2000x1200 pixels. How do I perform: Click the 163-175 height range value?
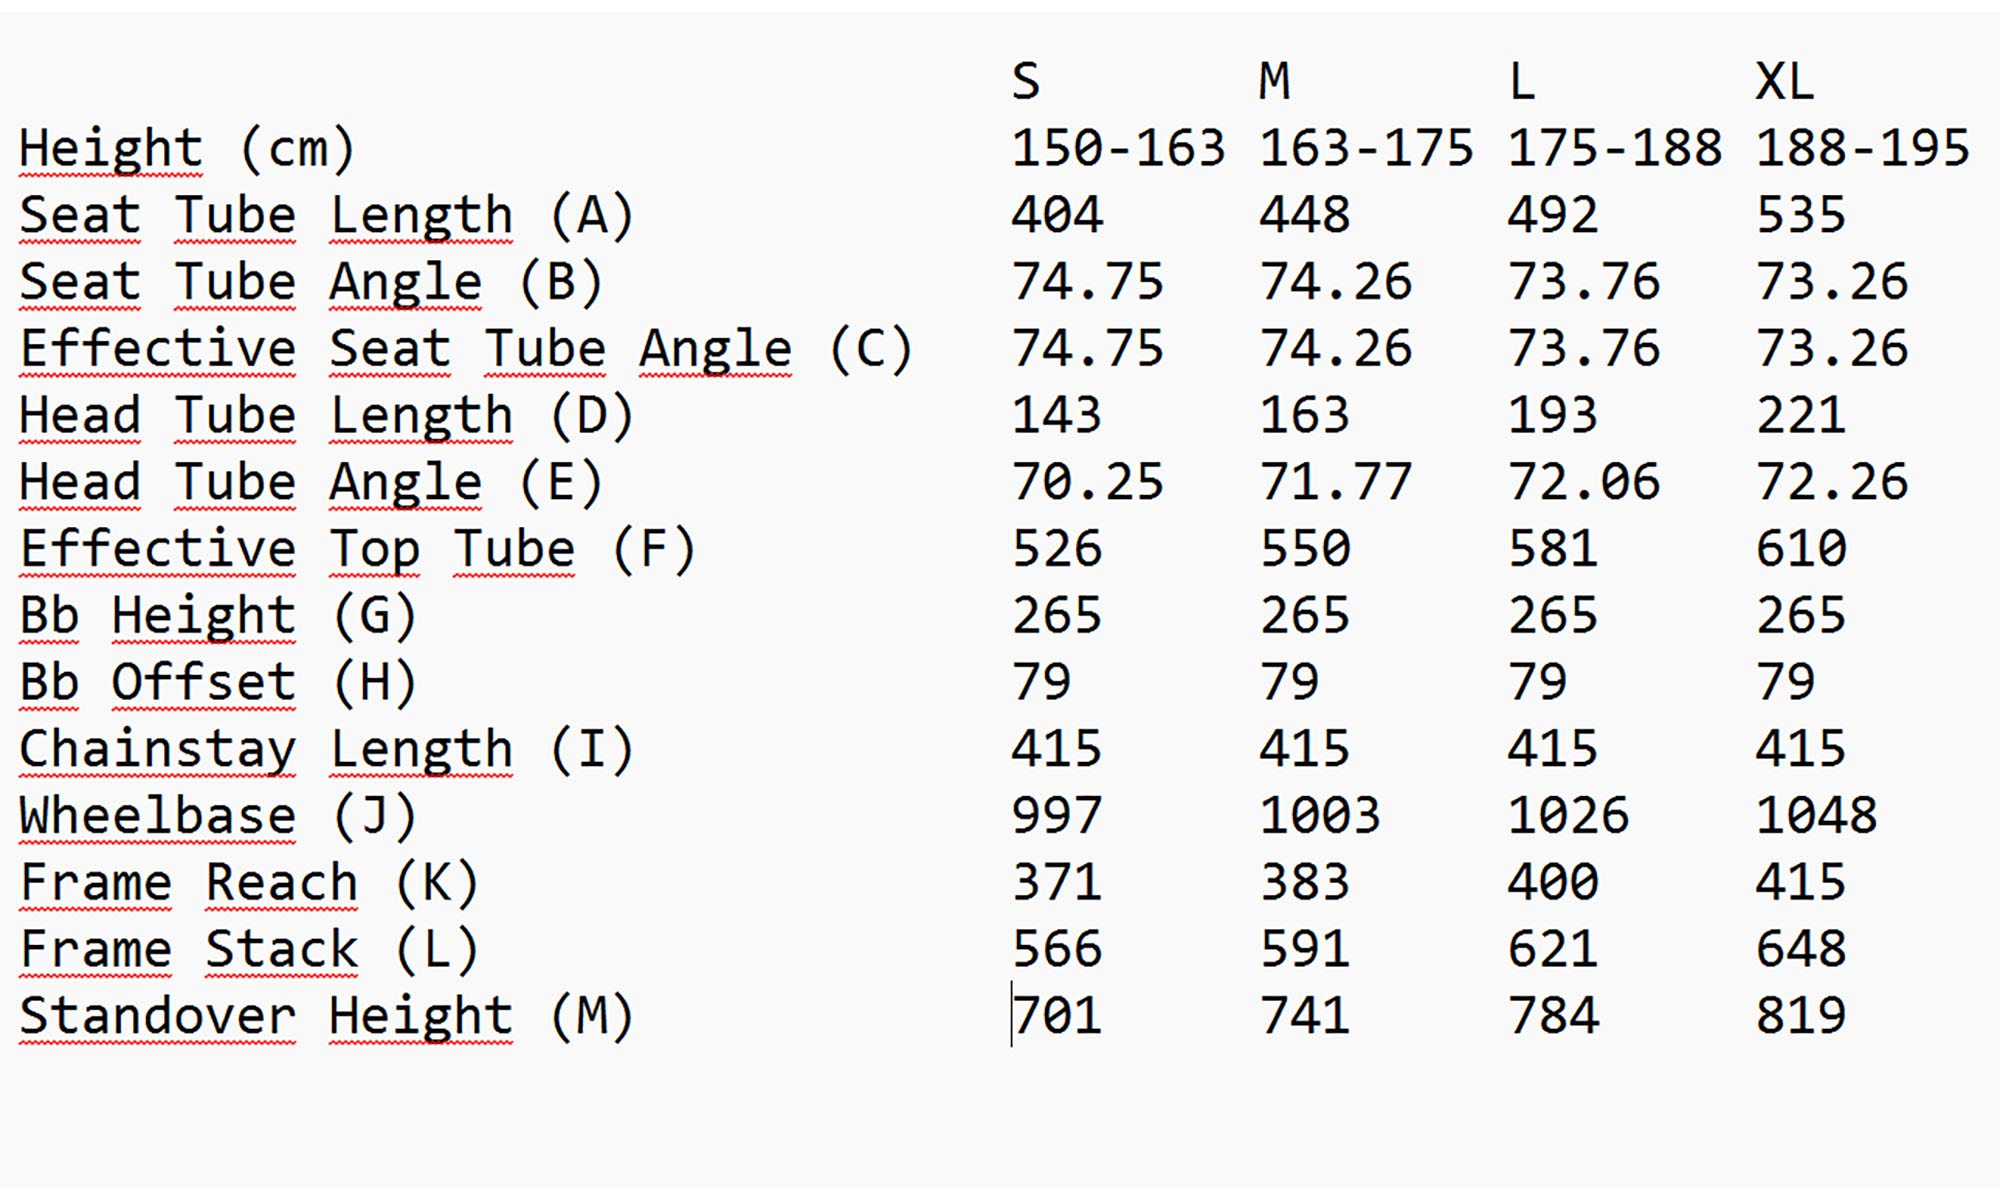coord(1366,149)
